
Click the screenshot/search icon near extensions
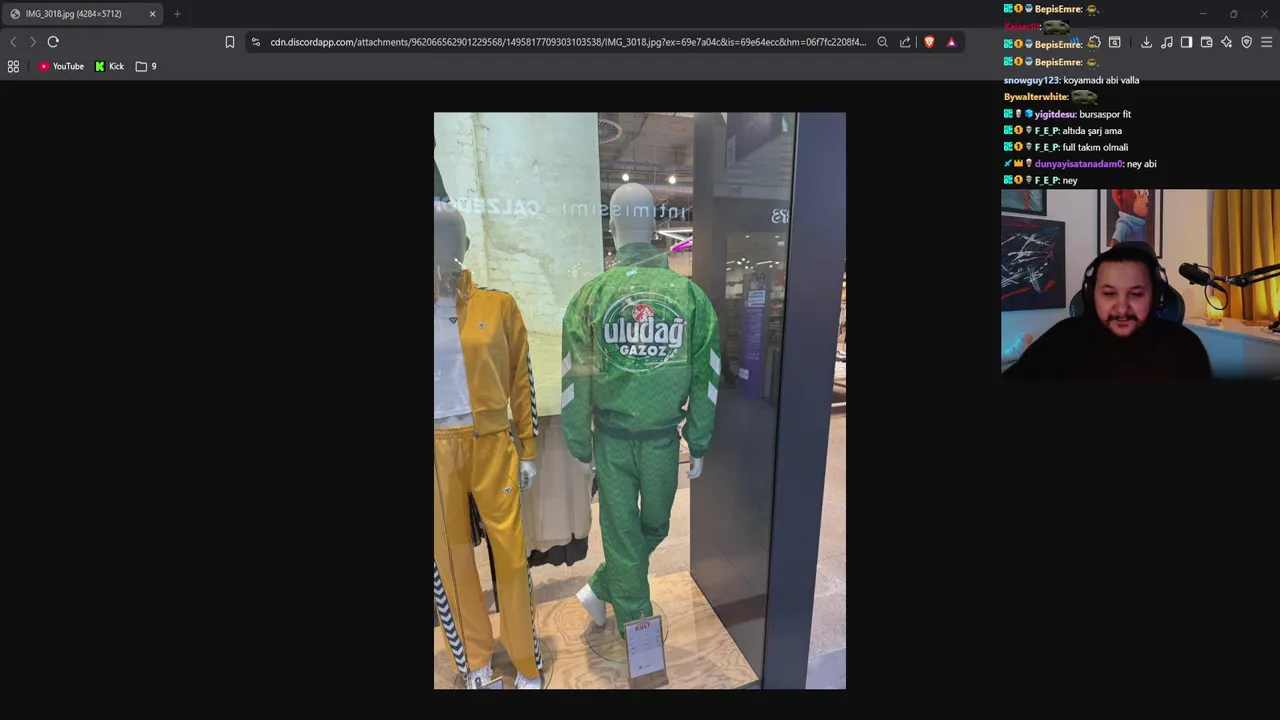(1114, 42)
